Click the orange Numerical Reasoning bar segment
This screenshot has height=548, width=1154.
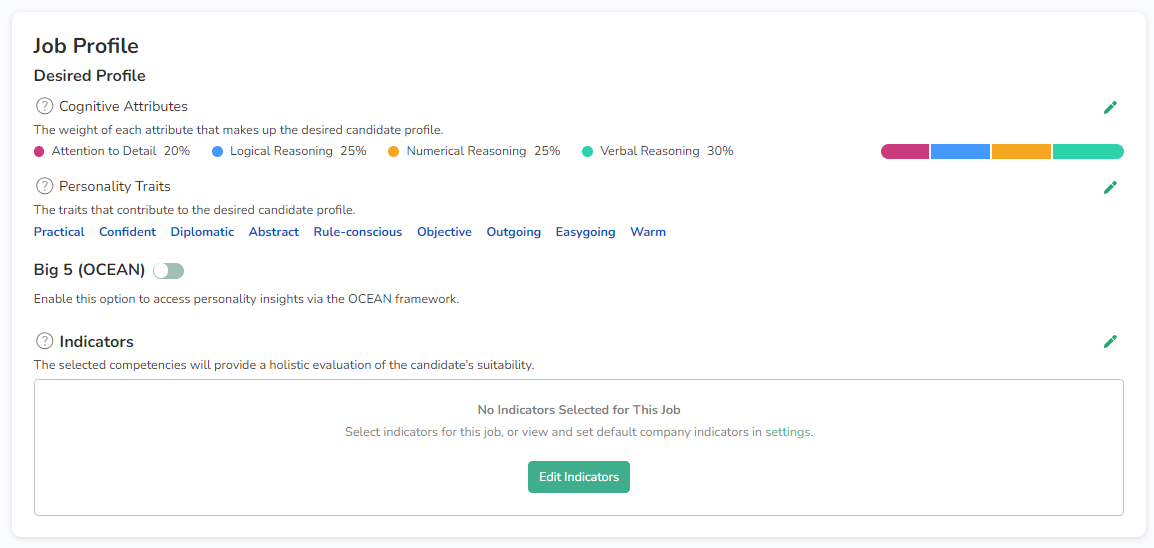pyautogui.click(x=1021, y=152)
